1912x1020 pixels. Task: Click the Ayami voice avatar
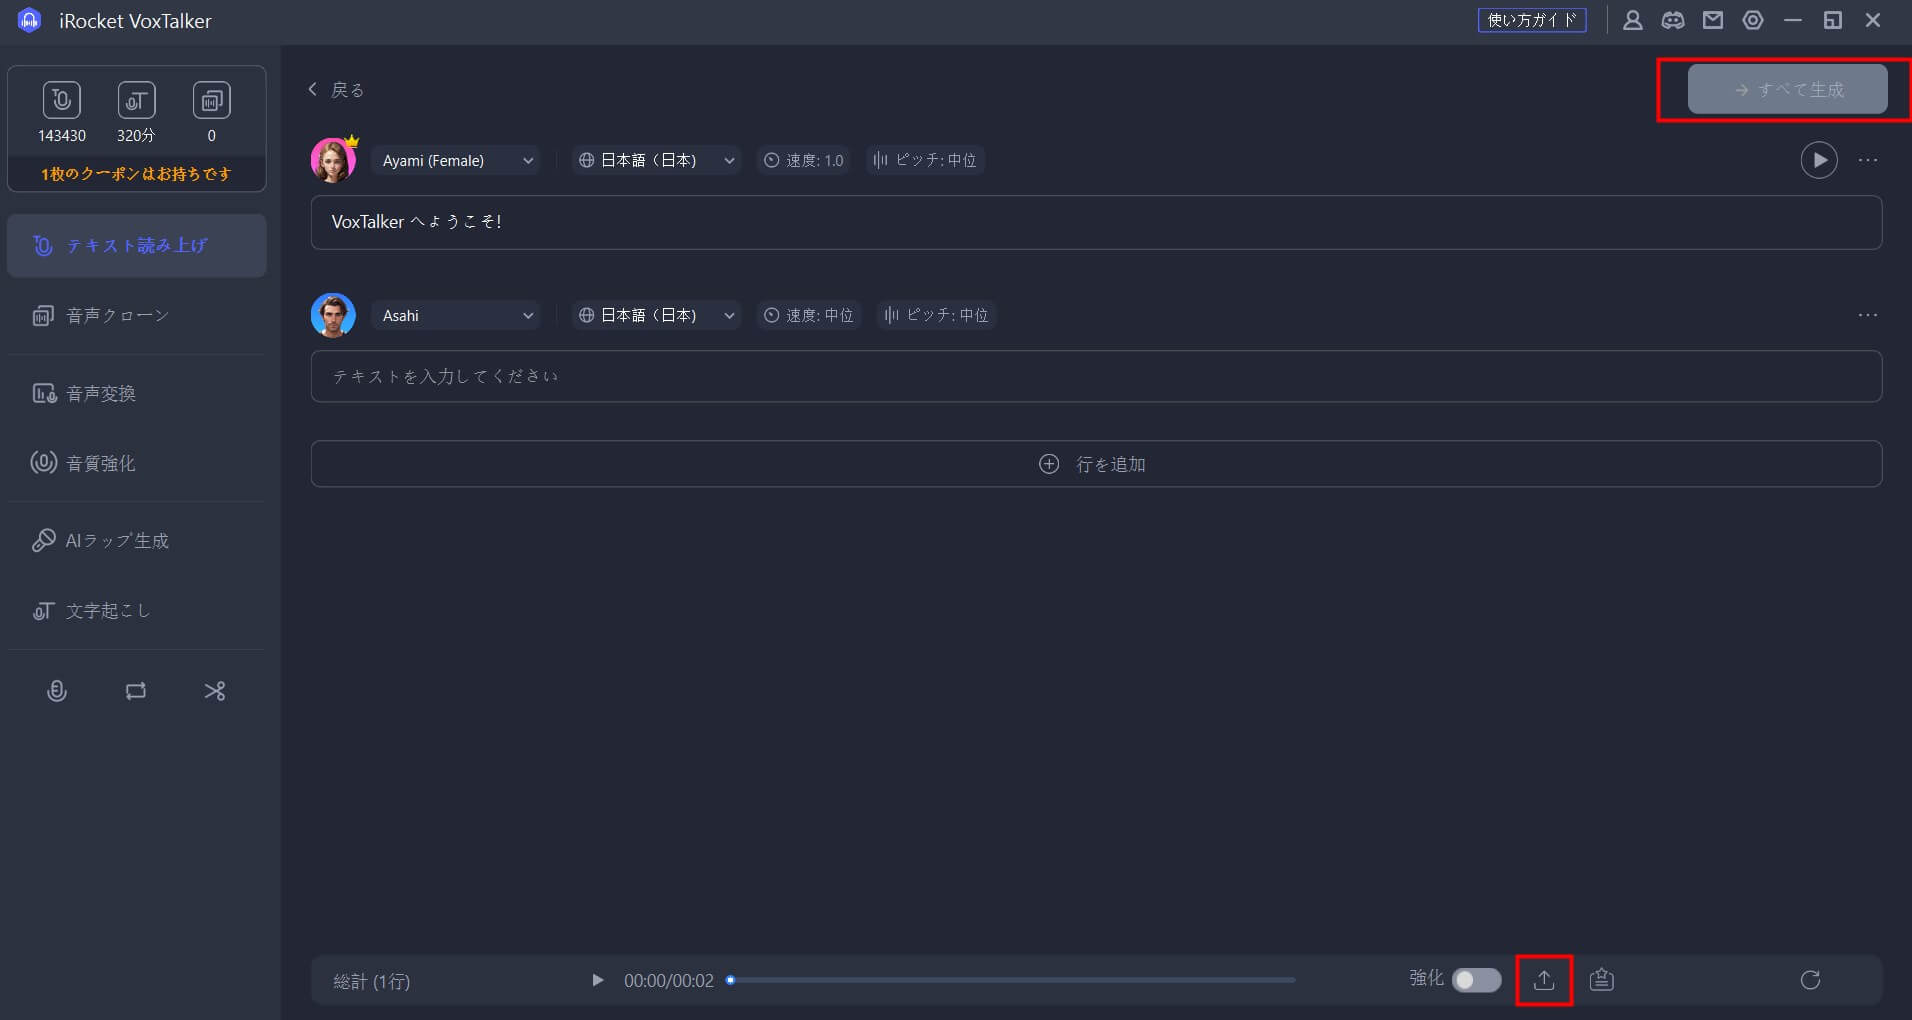click(333, 160)
